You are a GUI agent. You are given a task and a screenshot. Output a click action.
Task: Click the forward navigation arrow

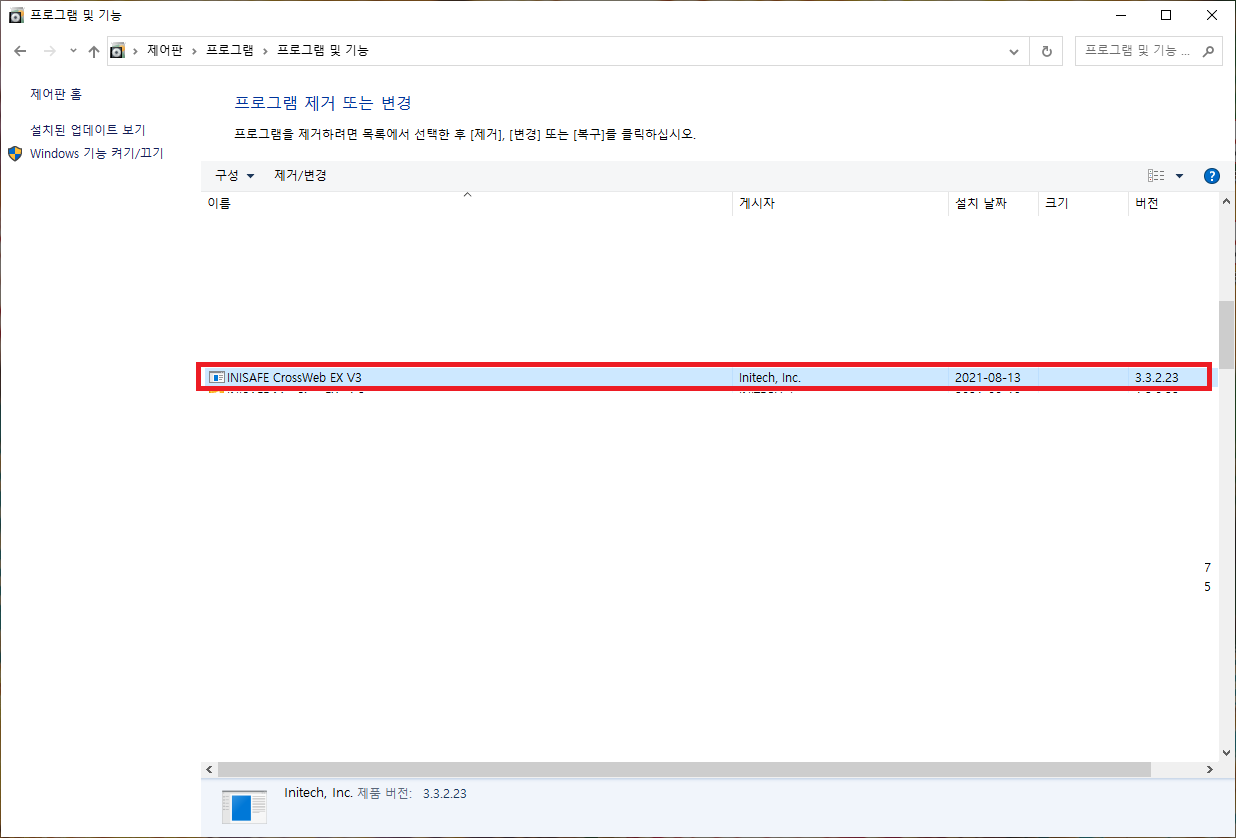pyautogui.click(x=48, y=50)
